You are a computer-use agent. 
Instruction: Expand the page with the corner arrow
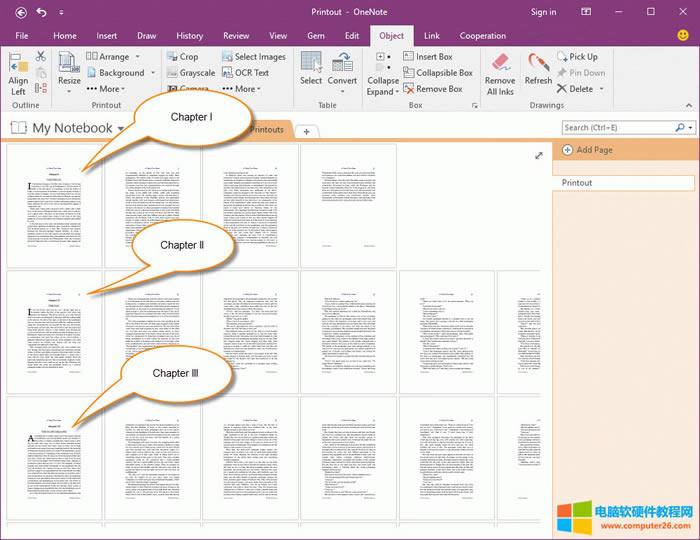tap(539, 156)
